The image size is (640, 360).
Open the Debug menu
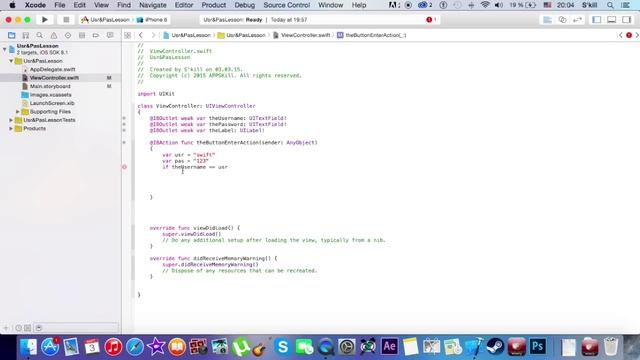(244, 5)
